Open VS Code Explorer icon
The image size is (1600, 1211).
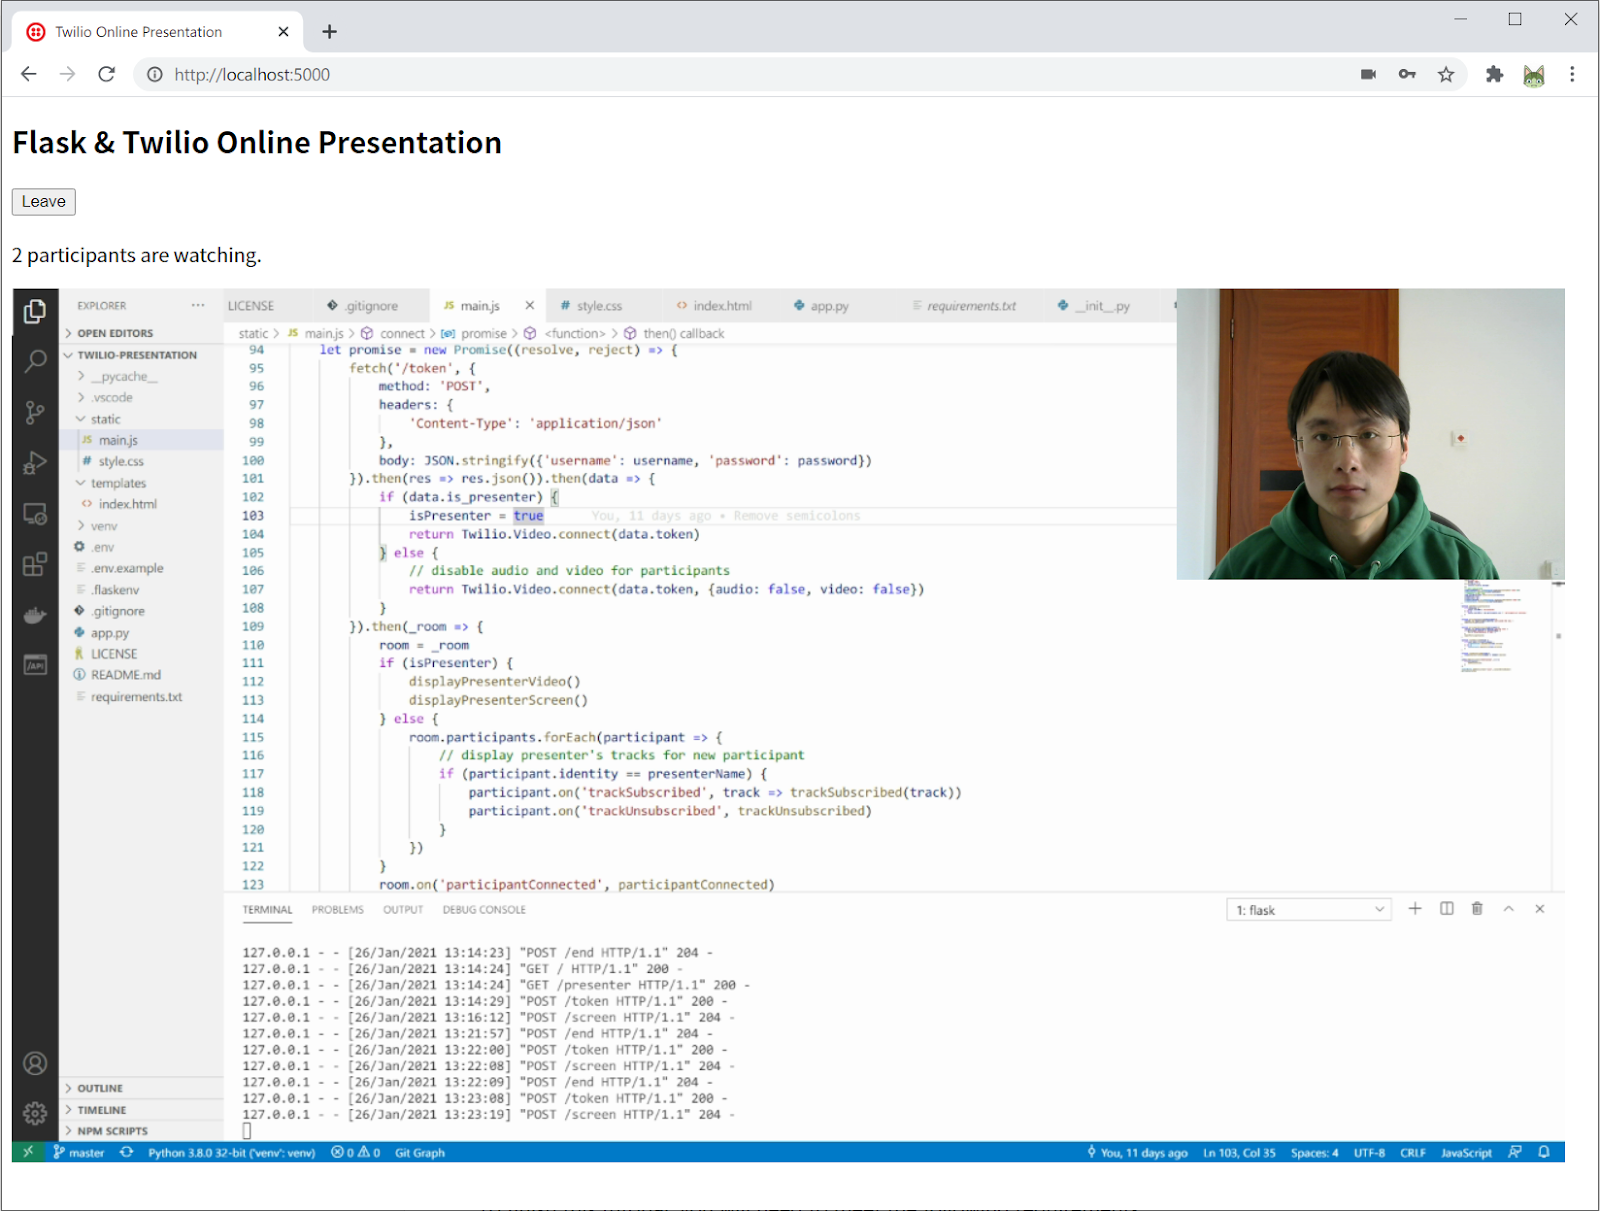(35, 312)
